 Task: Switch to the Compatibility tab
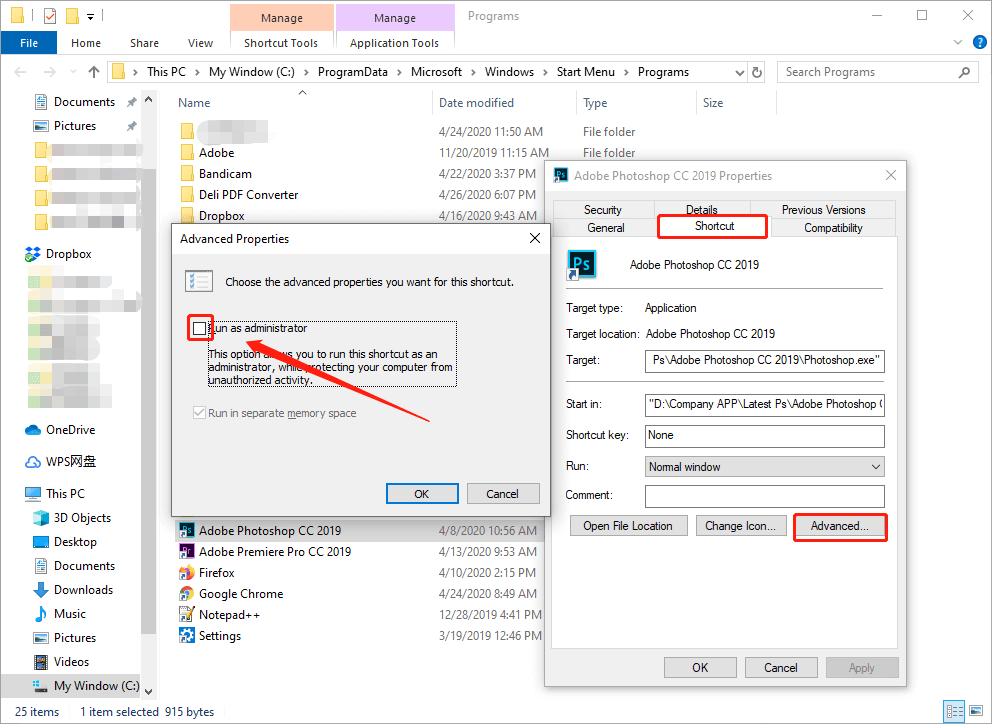pos(833,228)
